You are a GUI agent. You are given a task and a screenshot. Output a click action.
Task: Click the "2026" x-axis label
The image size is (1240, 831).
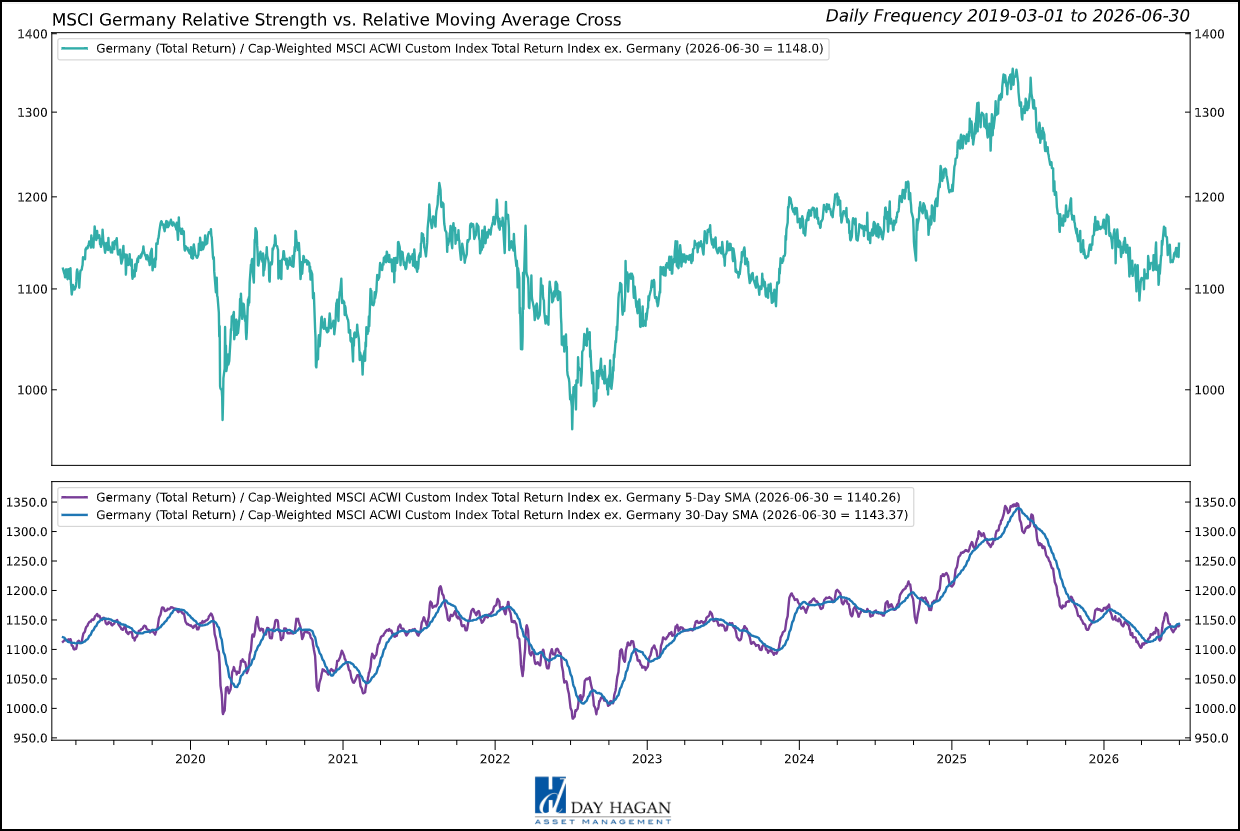(1103, 757)
